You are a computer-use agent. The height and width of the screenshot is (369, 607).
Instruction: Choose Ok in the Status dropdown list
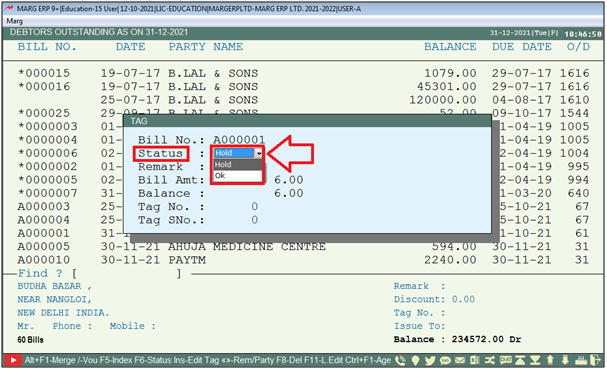point(238,176)
